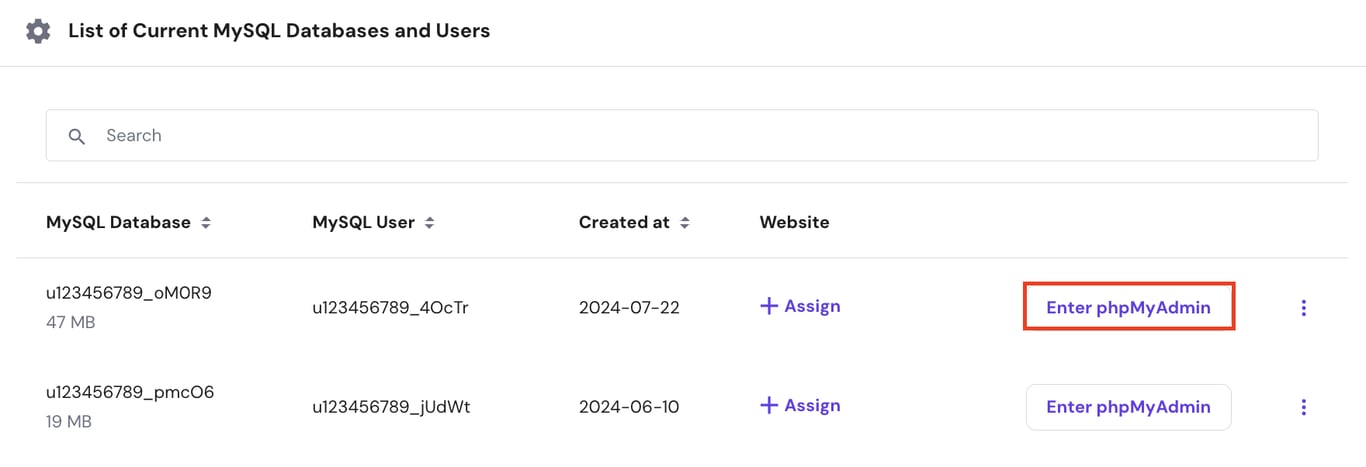Click plus icon in second Assign link
The height and width of the screenshot is (467, 1366).
(769, 406)
